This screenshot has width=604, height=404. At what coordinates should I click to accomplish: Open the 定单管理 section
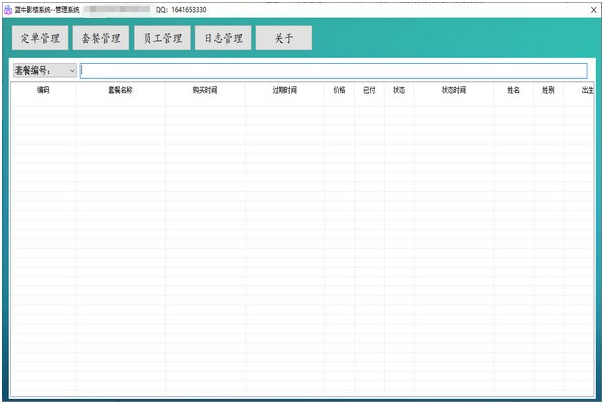tap(40, 39)
